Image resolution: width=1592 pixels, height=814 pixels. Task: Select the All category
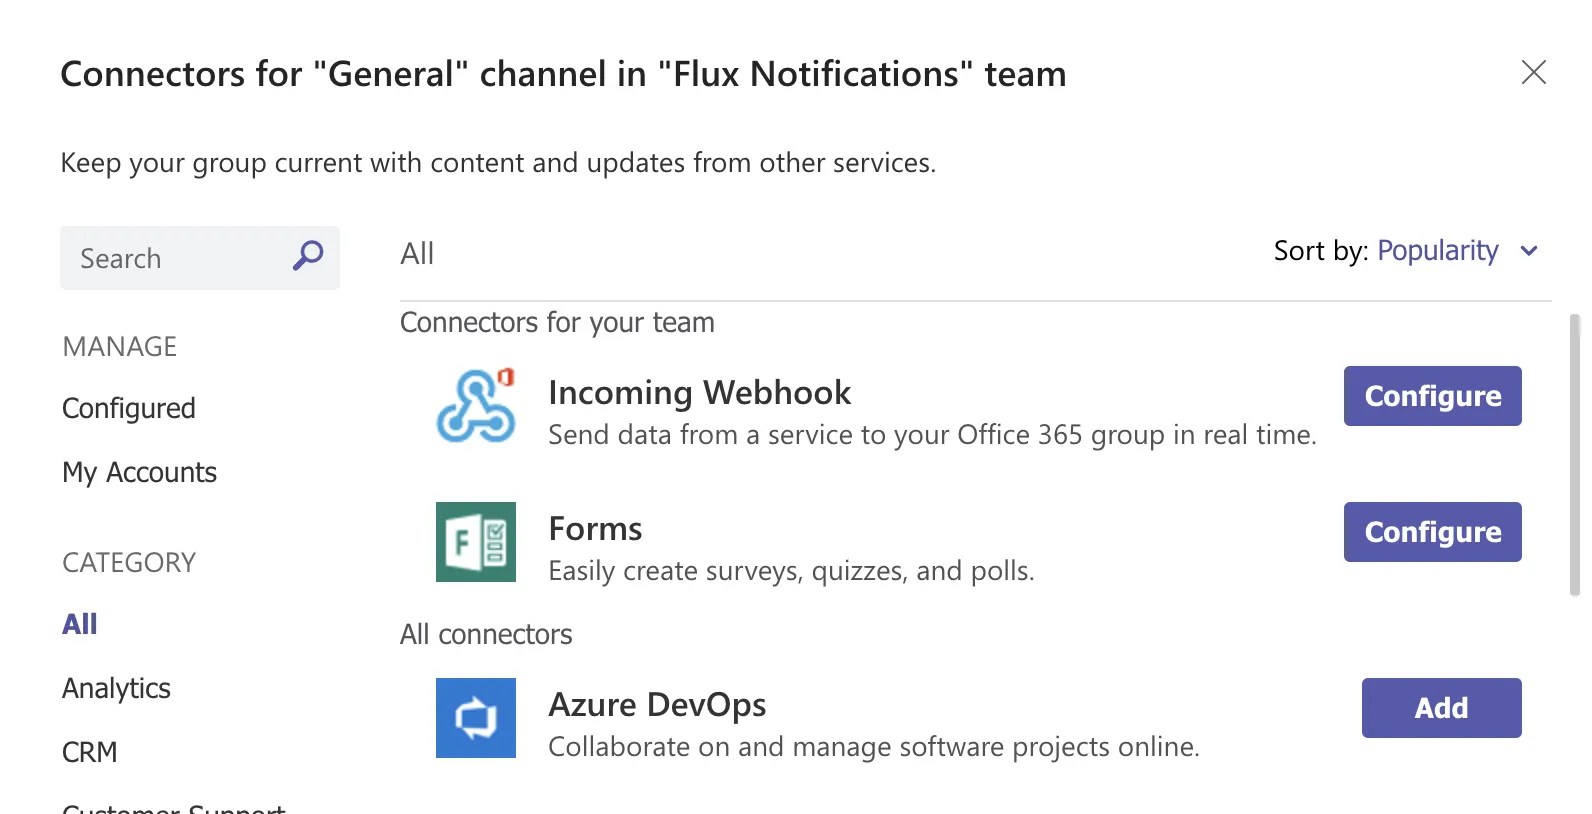coord(80,624)
